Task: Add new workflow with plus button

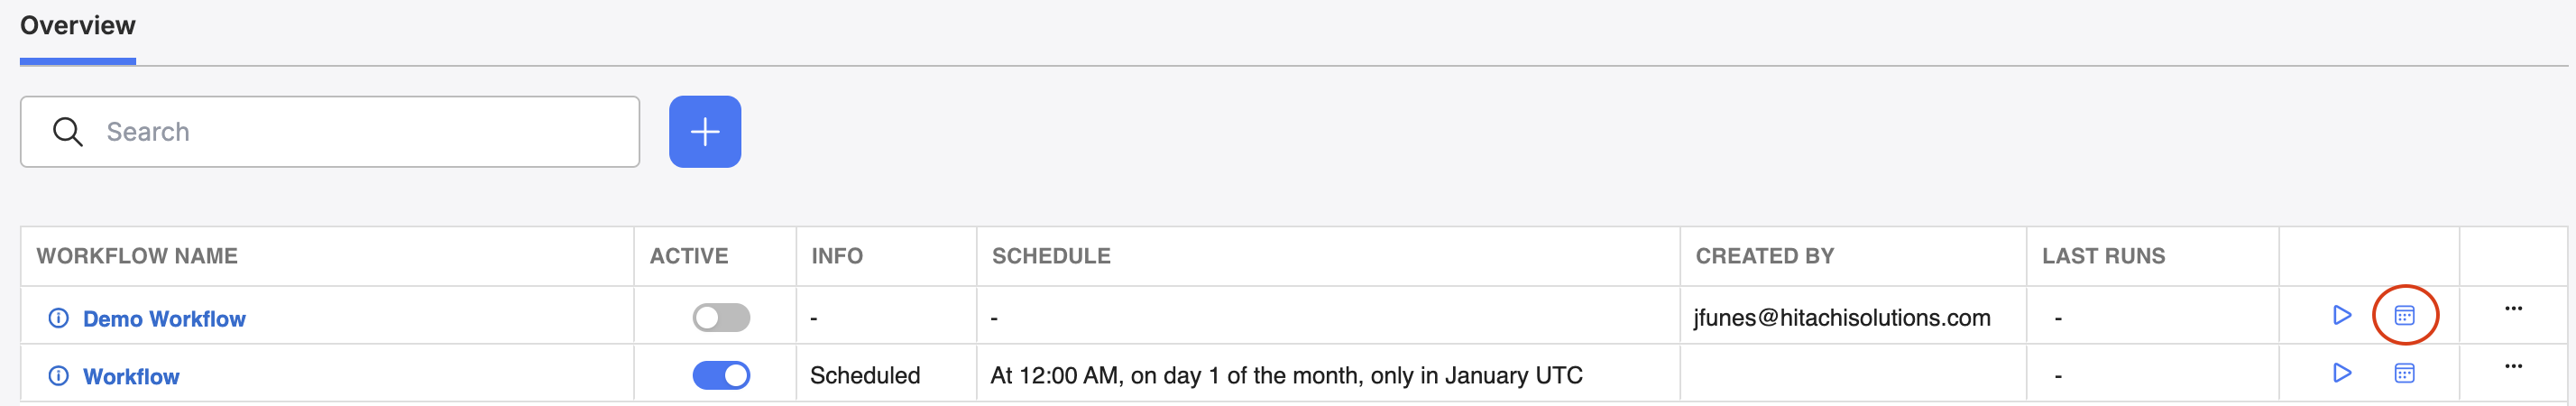Action: 705,132
